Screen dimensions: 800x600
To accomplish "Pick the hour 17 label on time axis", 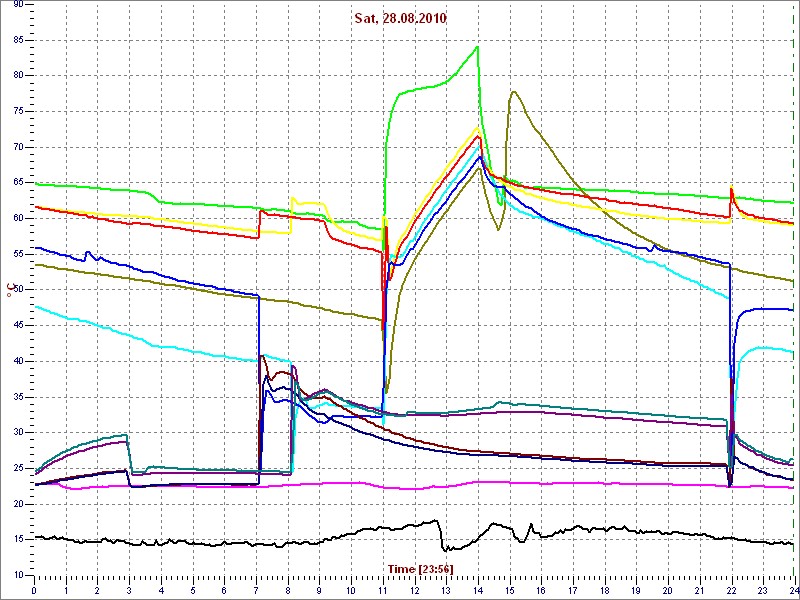I will (x=572, y=589).
